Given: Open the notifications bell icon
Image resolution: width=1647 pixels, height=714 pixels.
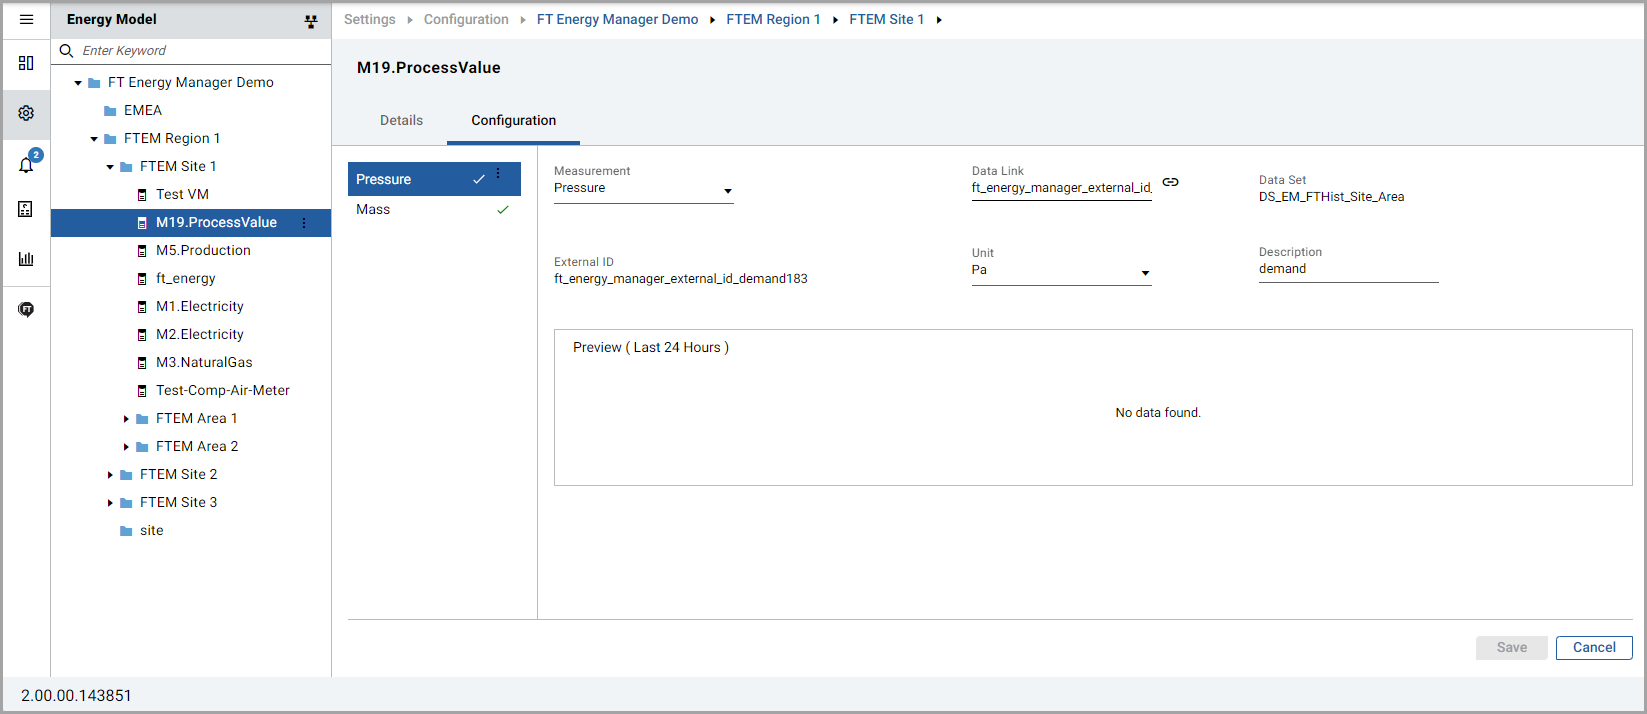Looking at the screenshot, I should [x=26, y=165].
